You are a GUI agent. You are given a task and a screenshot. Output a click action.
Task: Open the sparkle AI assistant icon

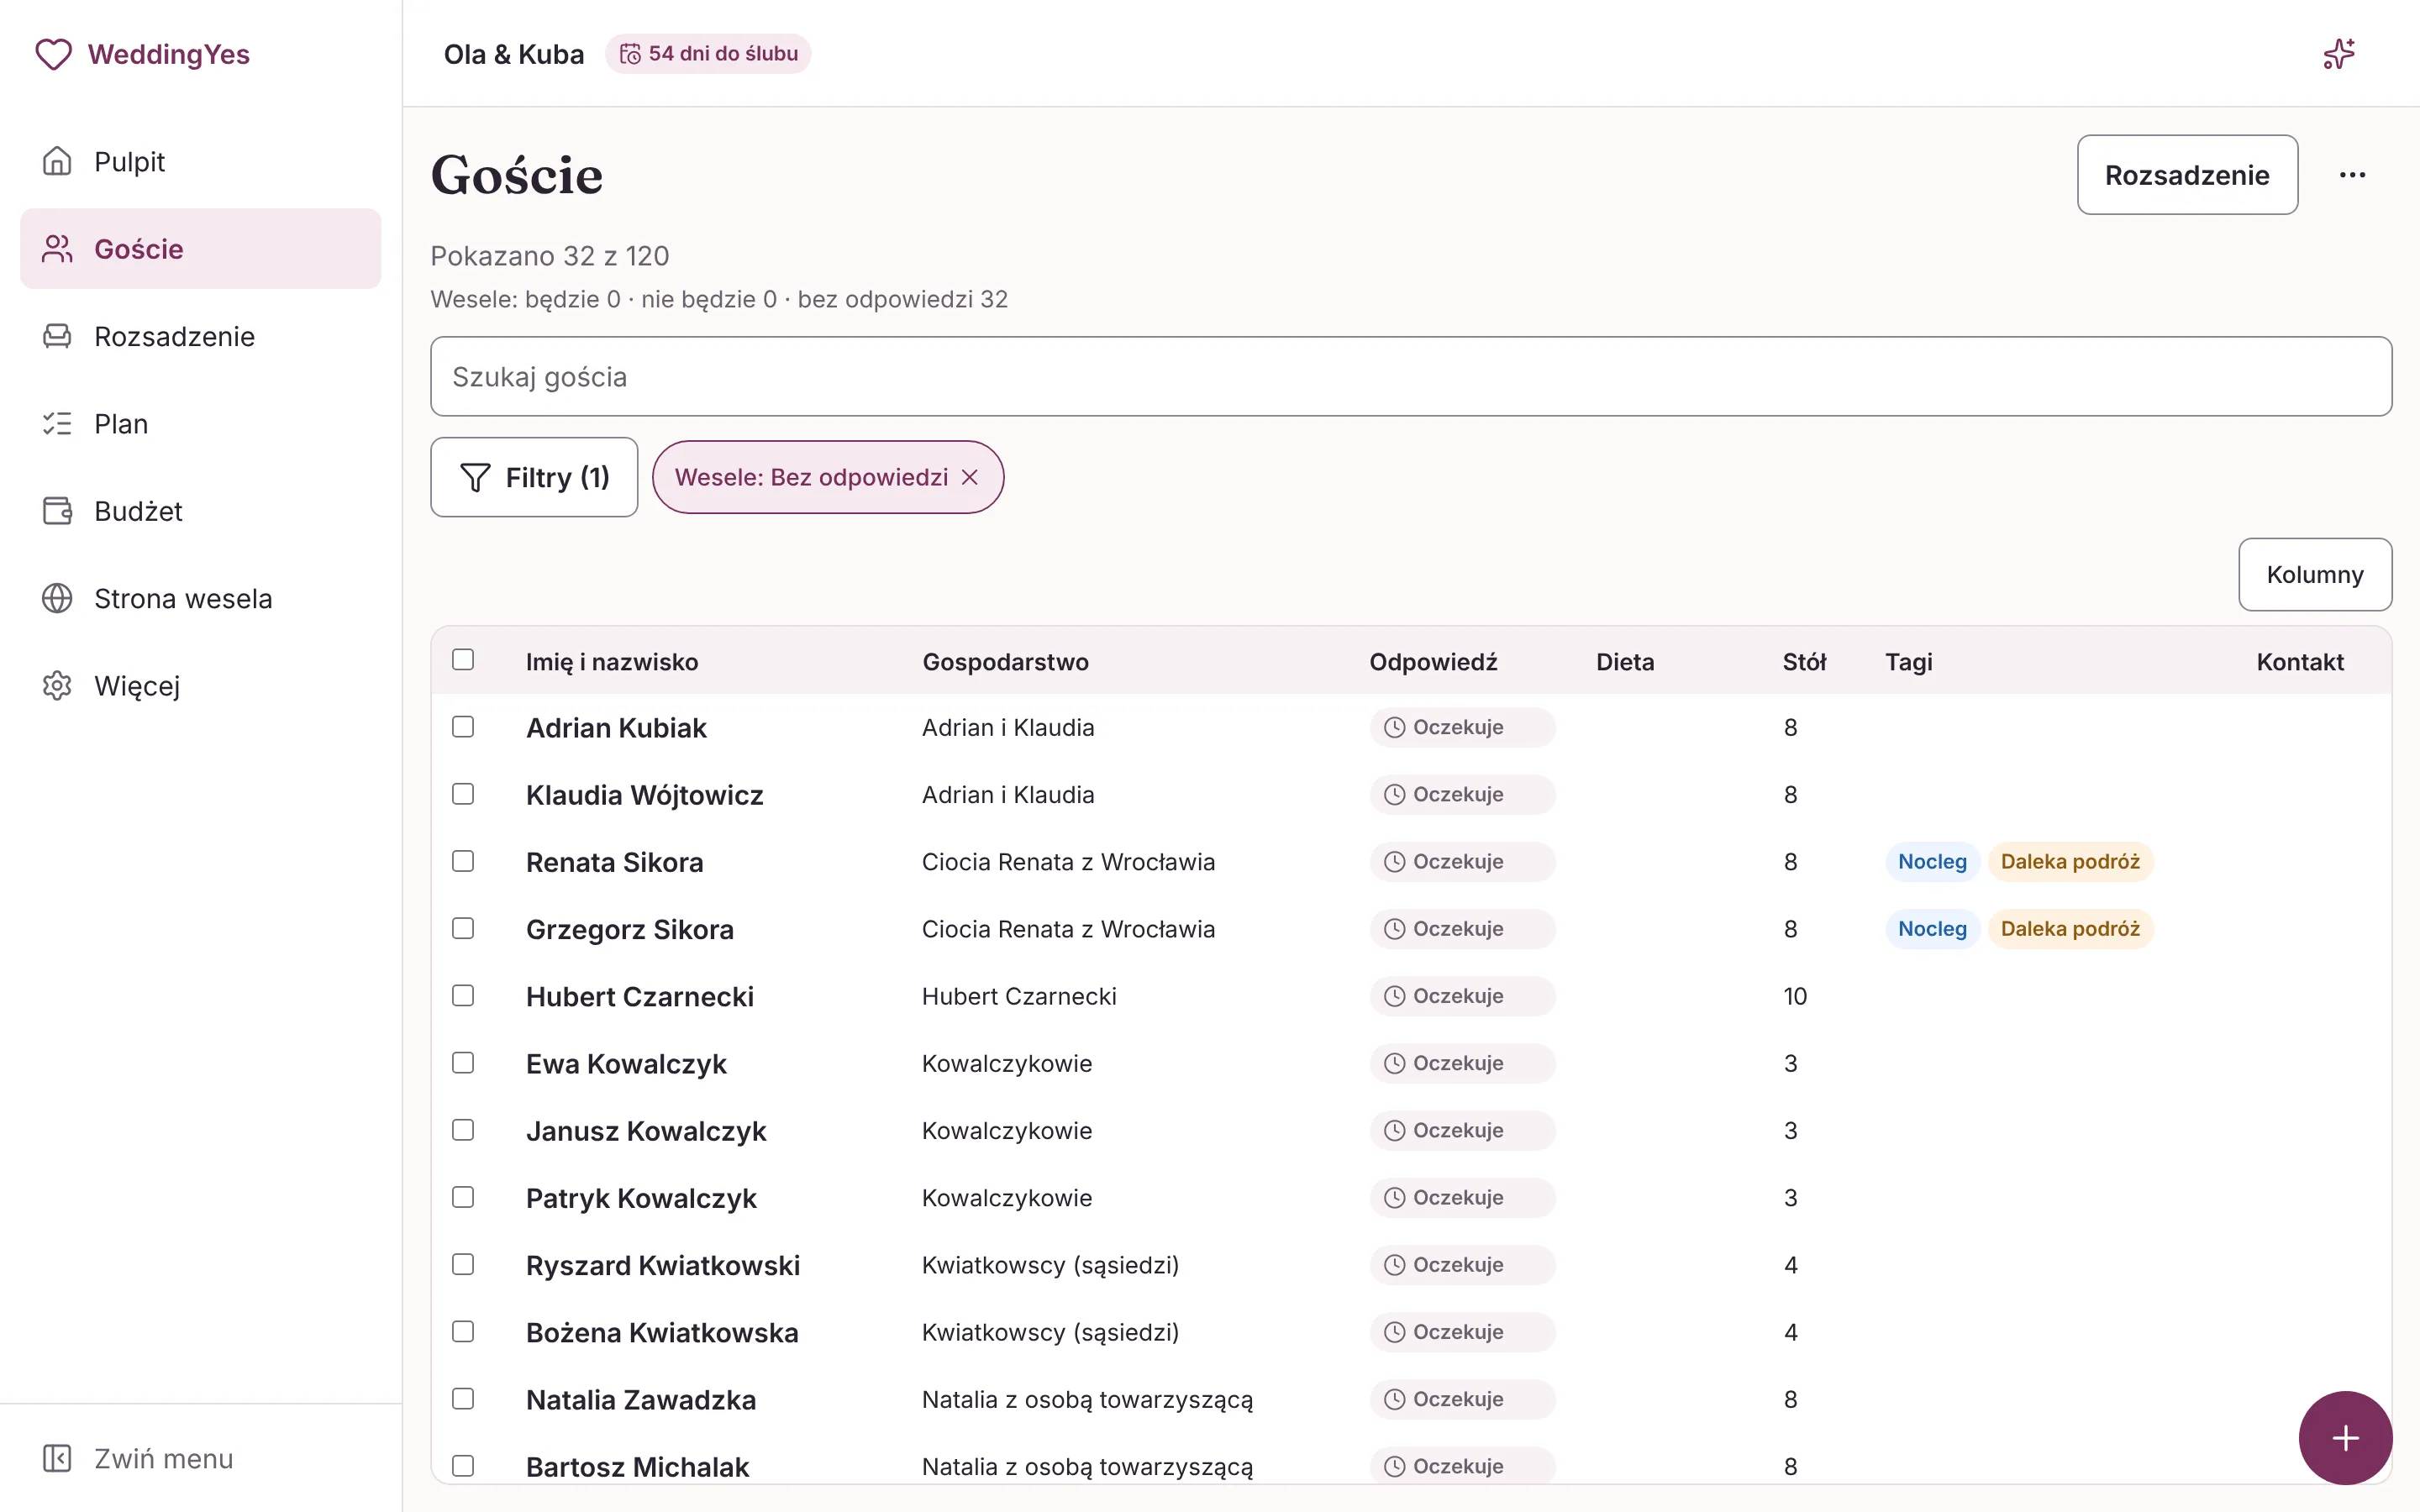(2339, 54)
